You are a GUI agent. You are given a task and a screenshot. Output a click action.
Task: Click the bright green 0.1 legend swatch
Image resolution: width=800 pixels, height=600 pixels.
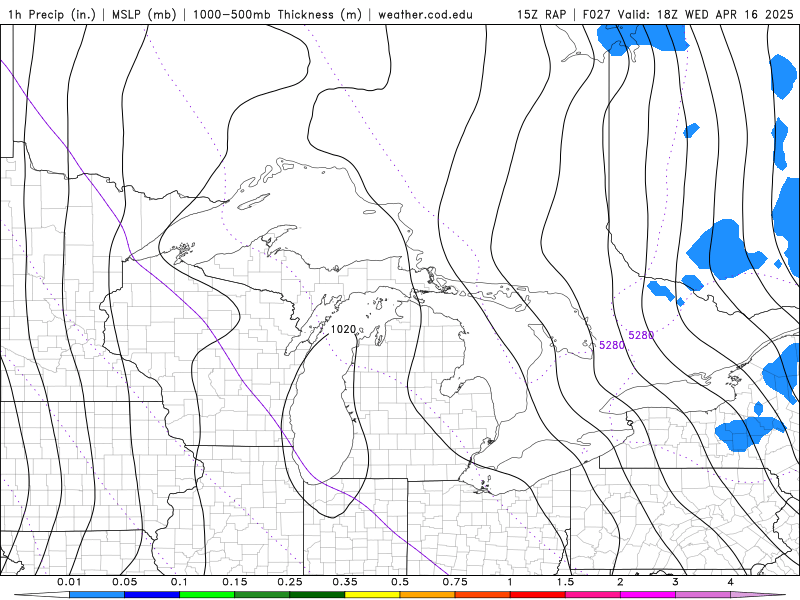point(207,595)
